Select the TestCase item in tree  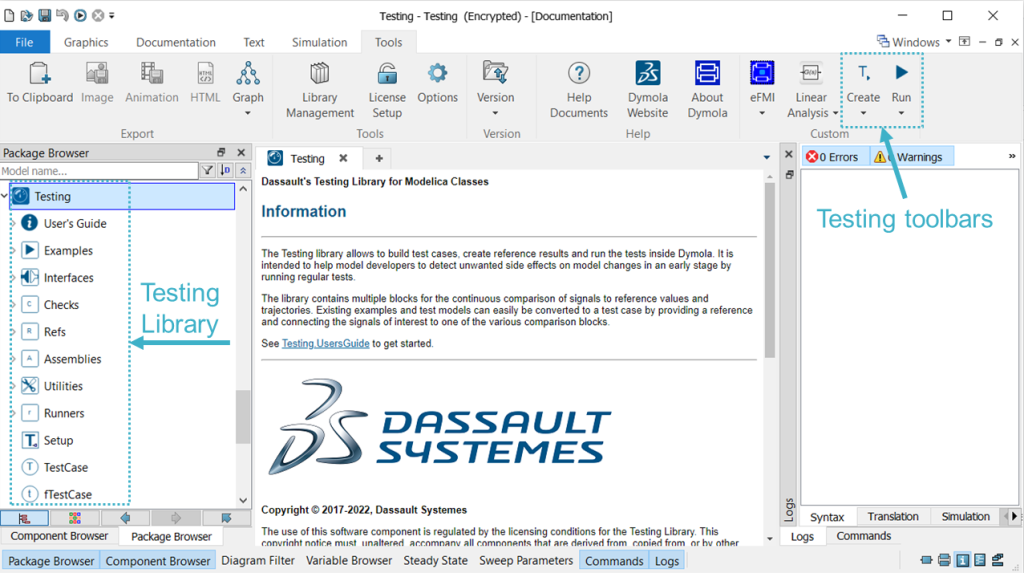[65, 467]
